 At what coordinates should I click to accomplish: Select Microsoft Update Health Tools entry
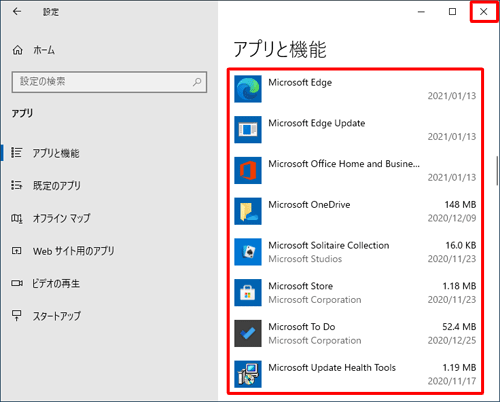click(x=332, y=367)
